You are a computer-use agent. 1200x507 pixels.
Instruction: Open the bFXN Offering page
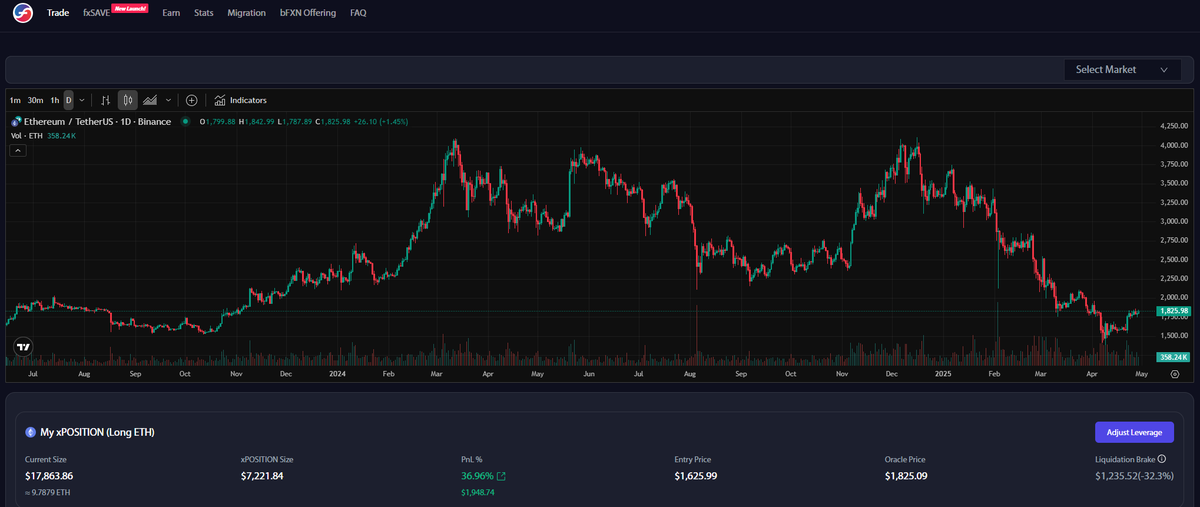pos(308,13)
